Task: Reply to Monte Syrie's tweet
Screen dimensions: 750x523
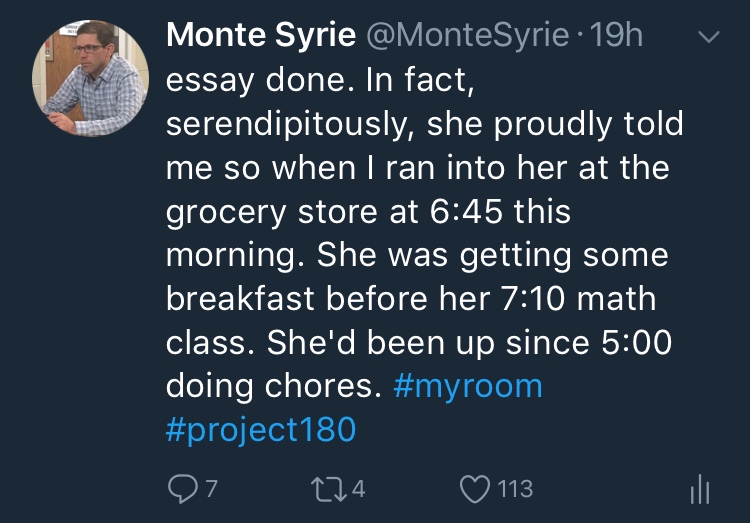Action: click(x=179, y=489)
